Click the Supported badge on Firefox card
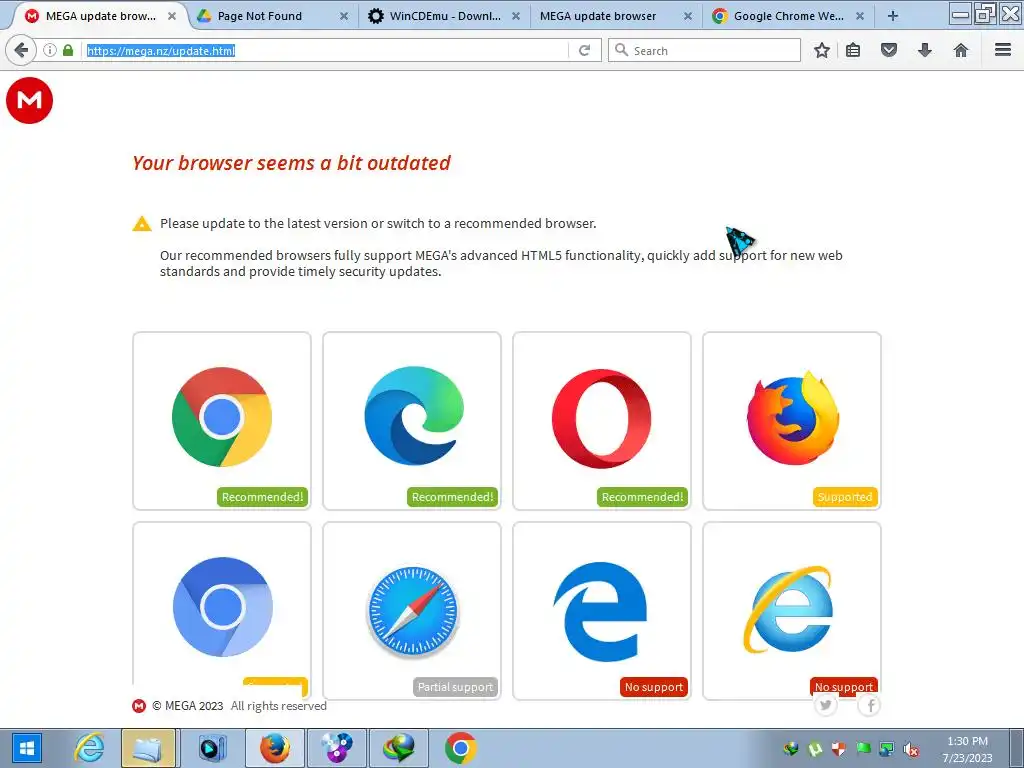The width and height of the screenshot is (1024, 768). 845,497
